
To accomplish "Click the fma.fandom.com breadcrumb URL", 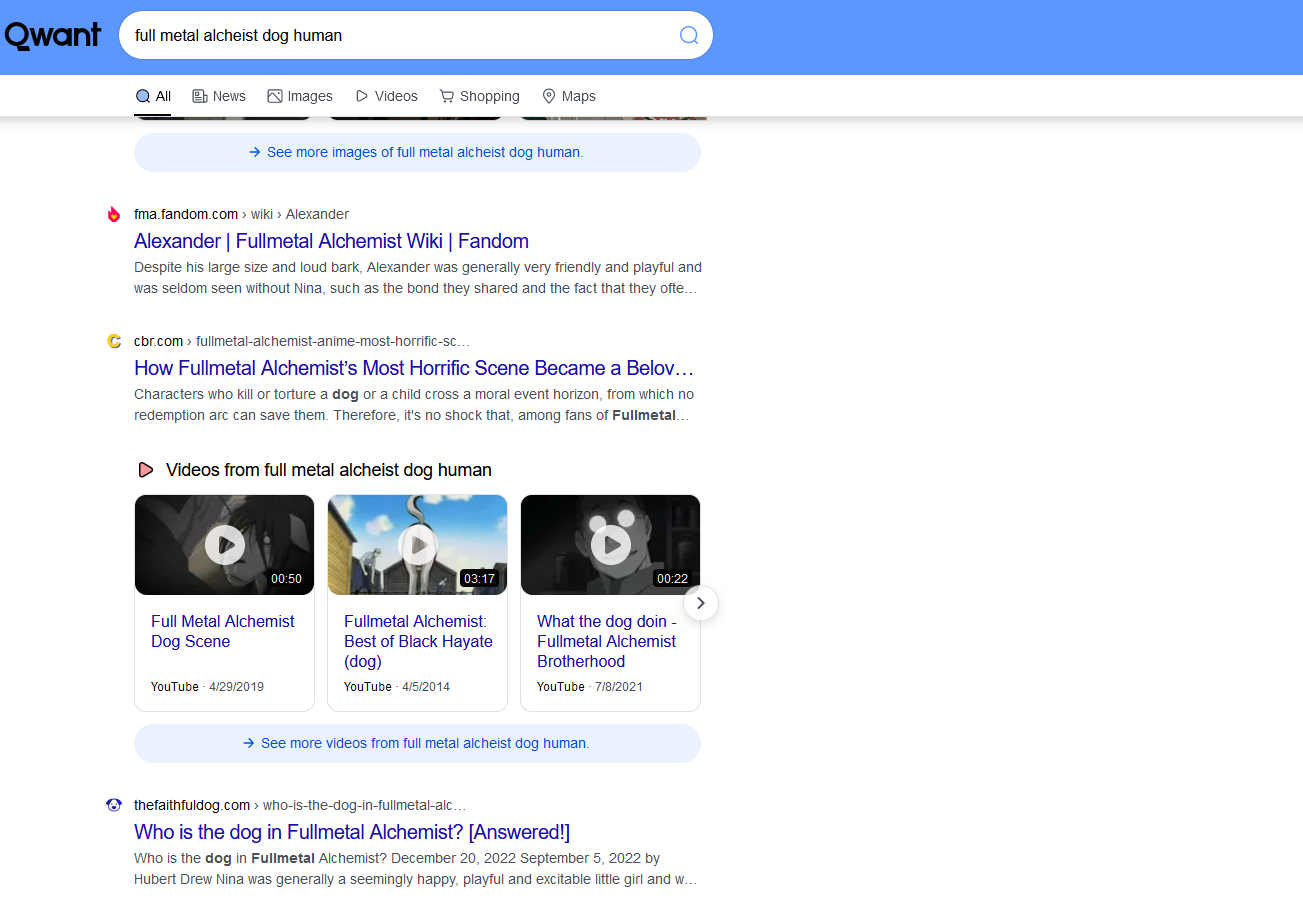I will pos(242,214).
